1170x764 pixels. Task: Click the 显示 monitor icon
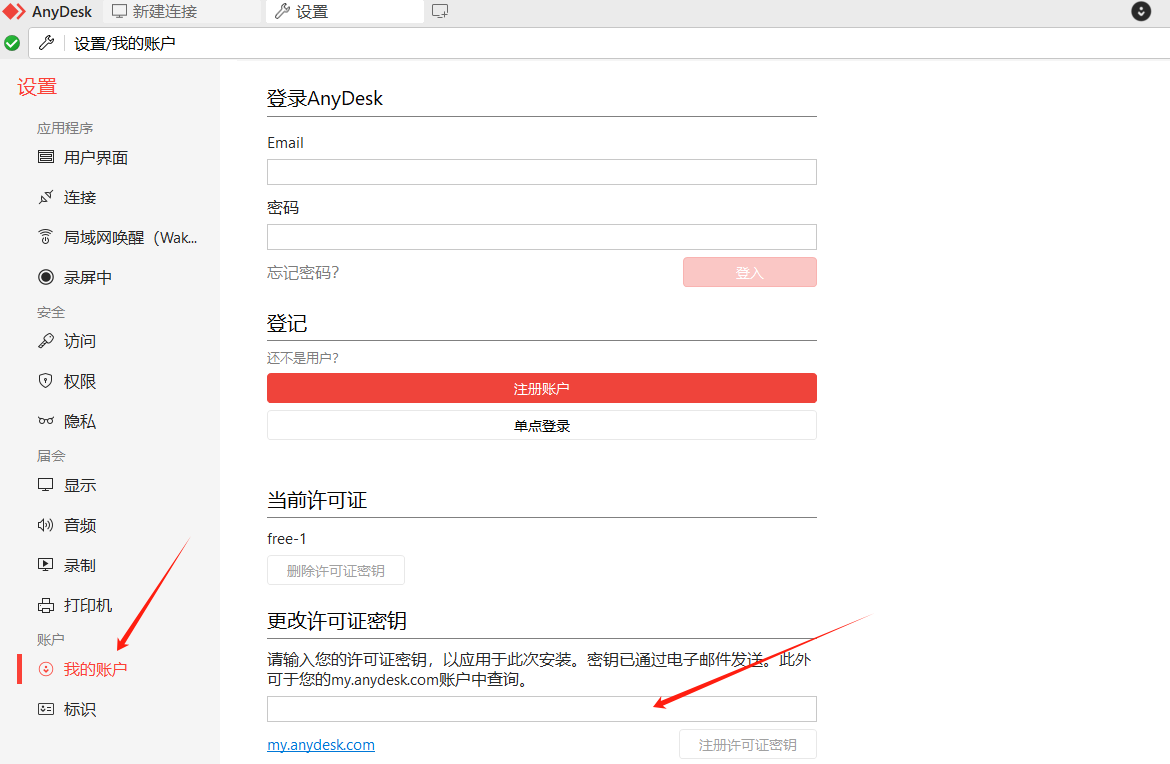point(46,485)
